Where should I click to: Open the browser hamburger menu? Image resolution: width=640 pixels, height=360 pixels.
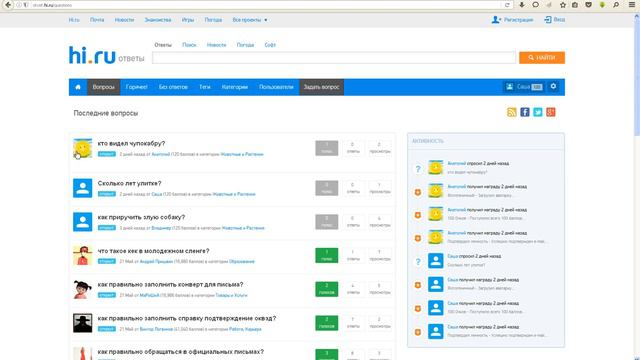(631, 5)
